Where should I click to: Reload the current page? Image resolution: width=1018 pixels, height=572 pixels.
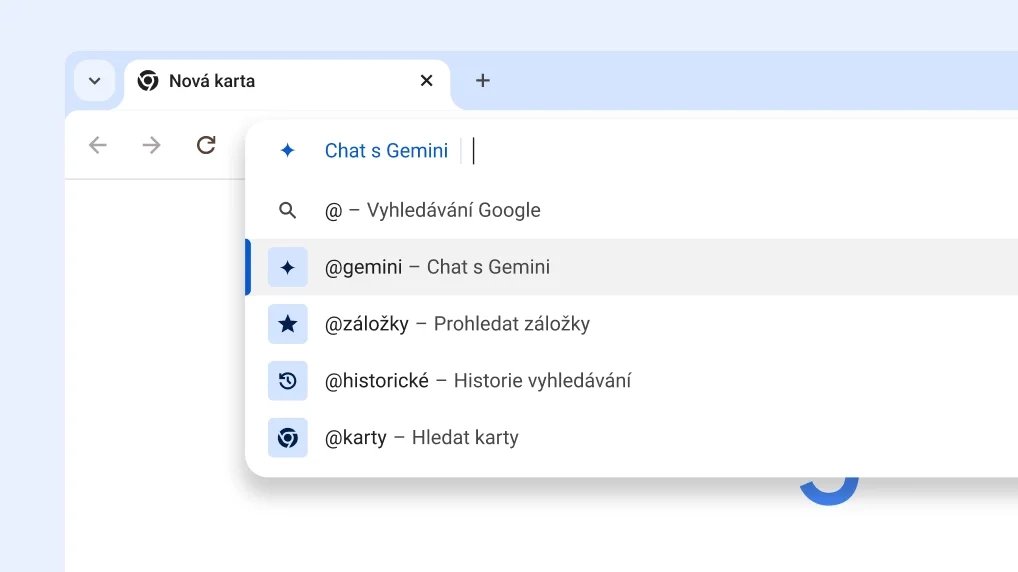pos(206,146)
